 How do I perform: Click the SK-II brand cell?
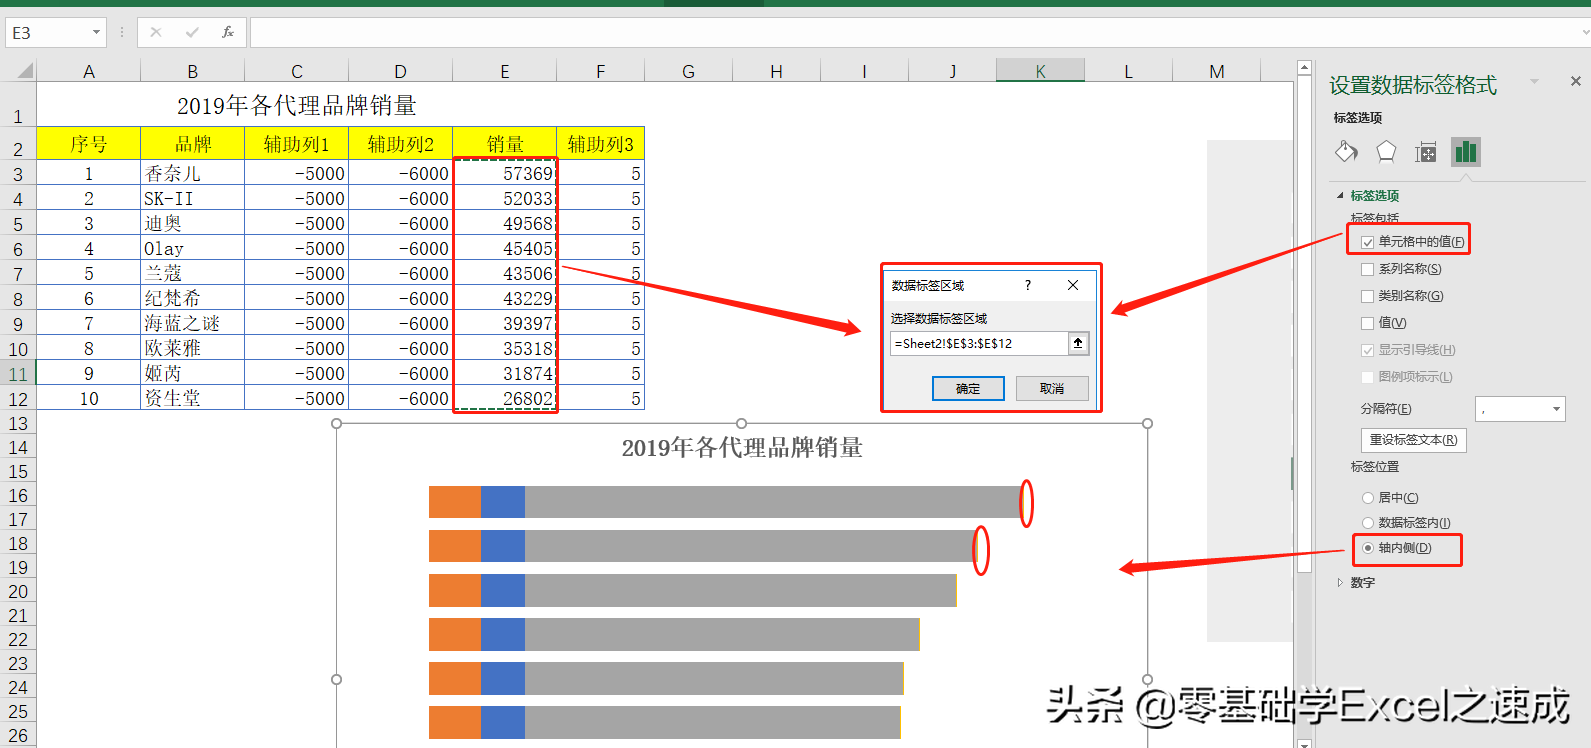(x=193, y=198)
